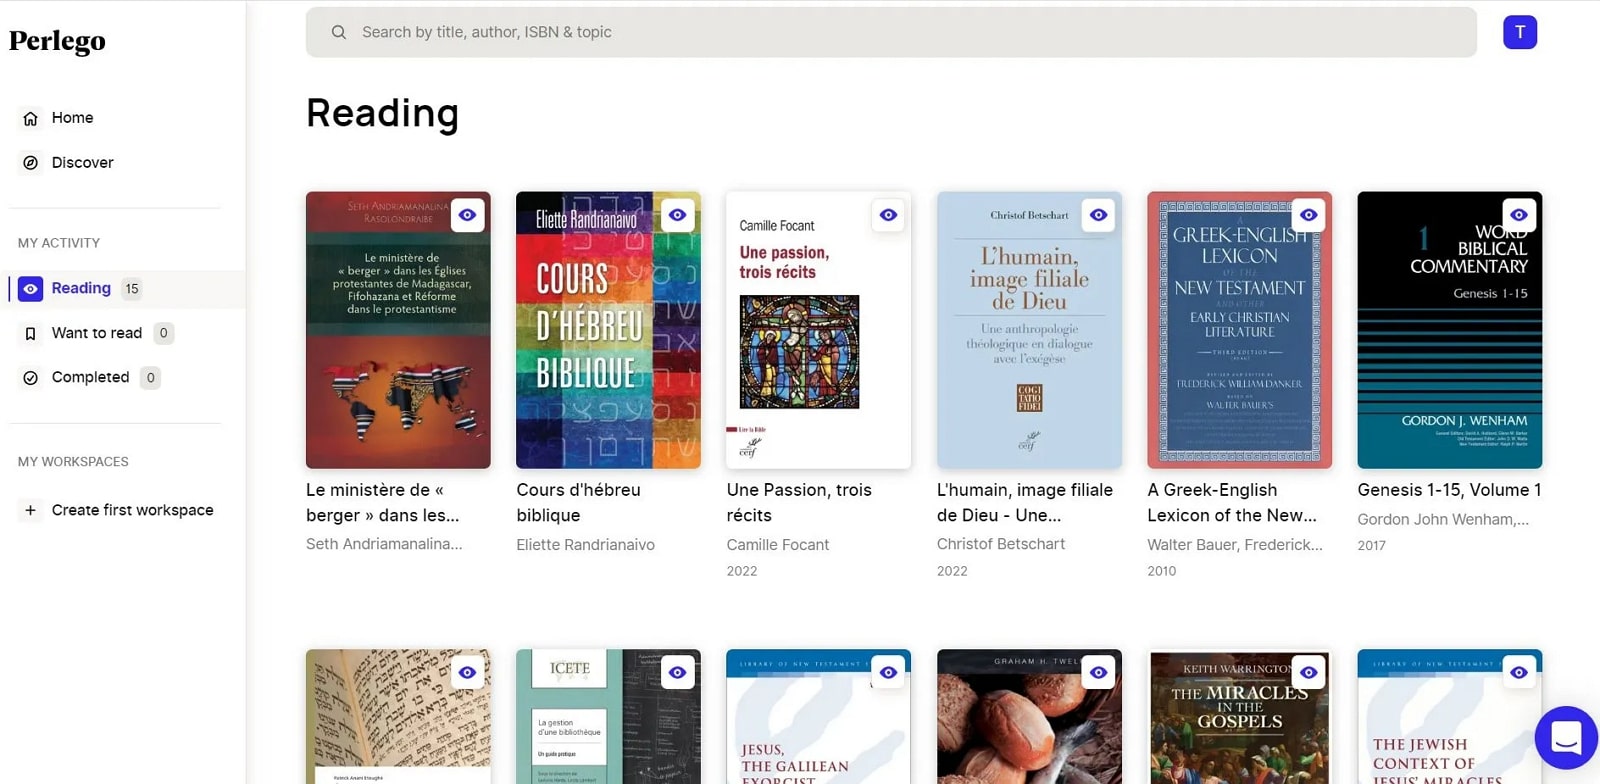This screenshot has width=1600, height=784.
Task: Open the user avatar T menu
Action: point(1519,32)
